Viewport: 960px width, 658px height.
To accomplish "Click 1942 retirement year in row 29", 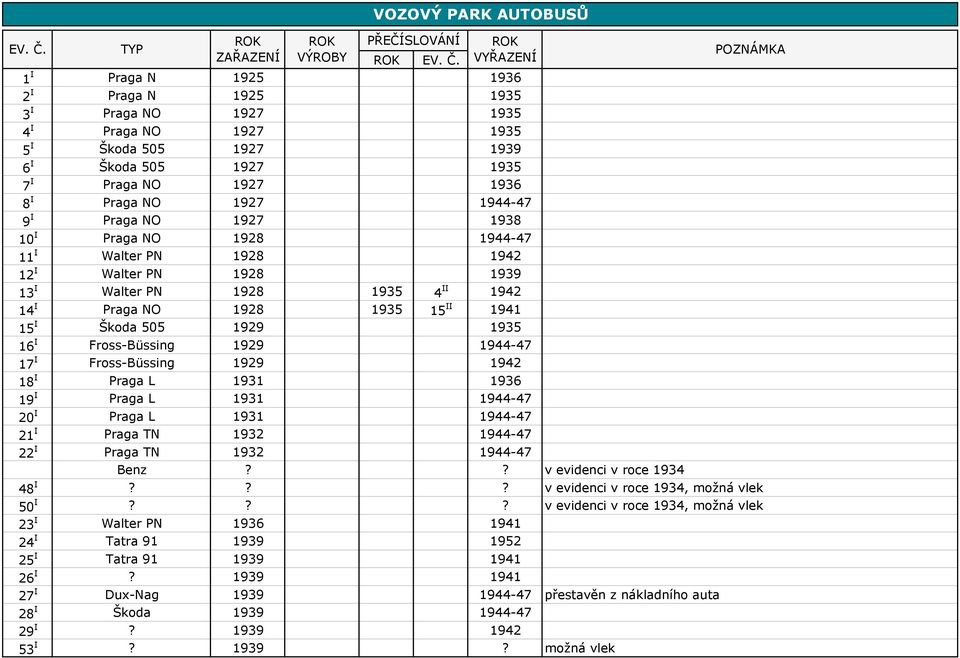I will pyautogui.click(x=505, y=630).
